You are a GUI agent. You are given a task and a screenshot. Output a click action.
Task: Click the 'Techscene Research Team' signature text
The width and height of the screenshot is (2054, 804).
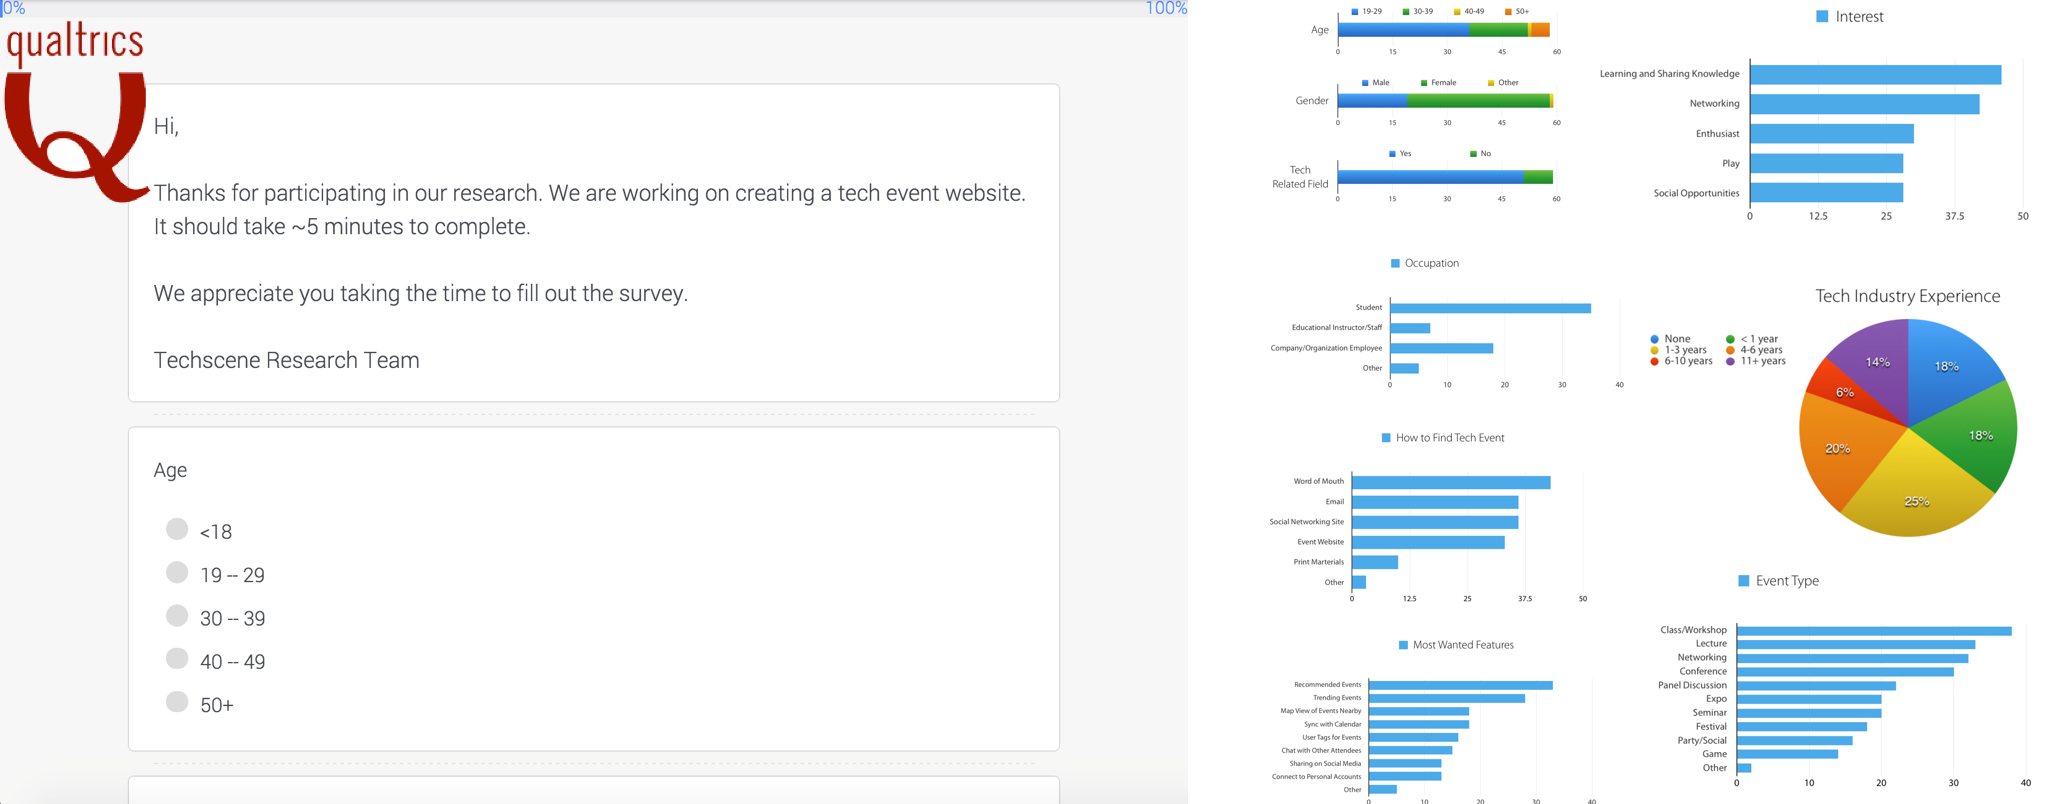pyautogui.click(x=287, y=360)
